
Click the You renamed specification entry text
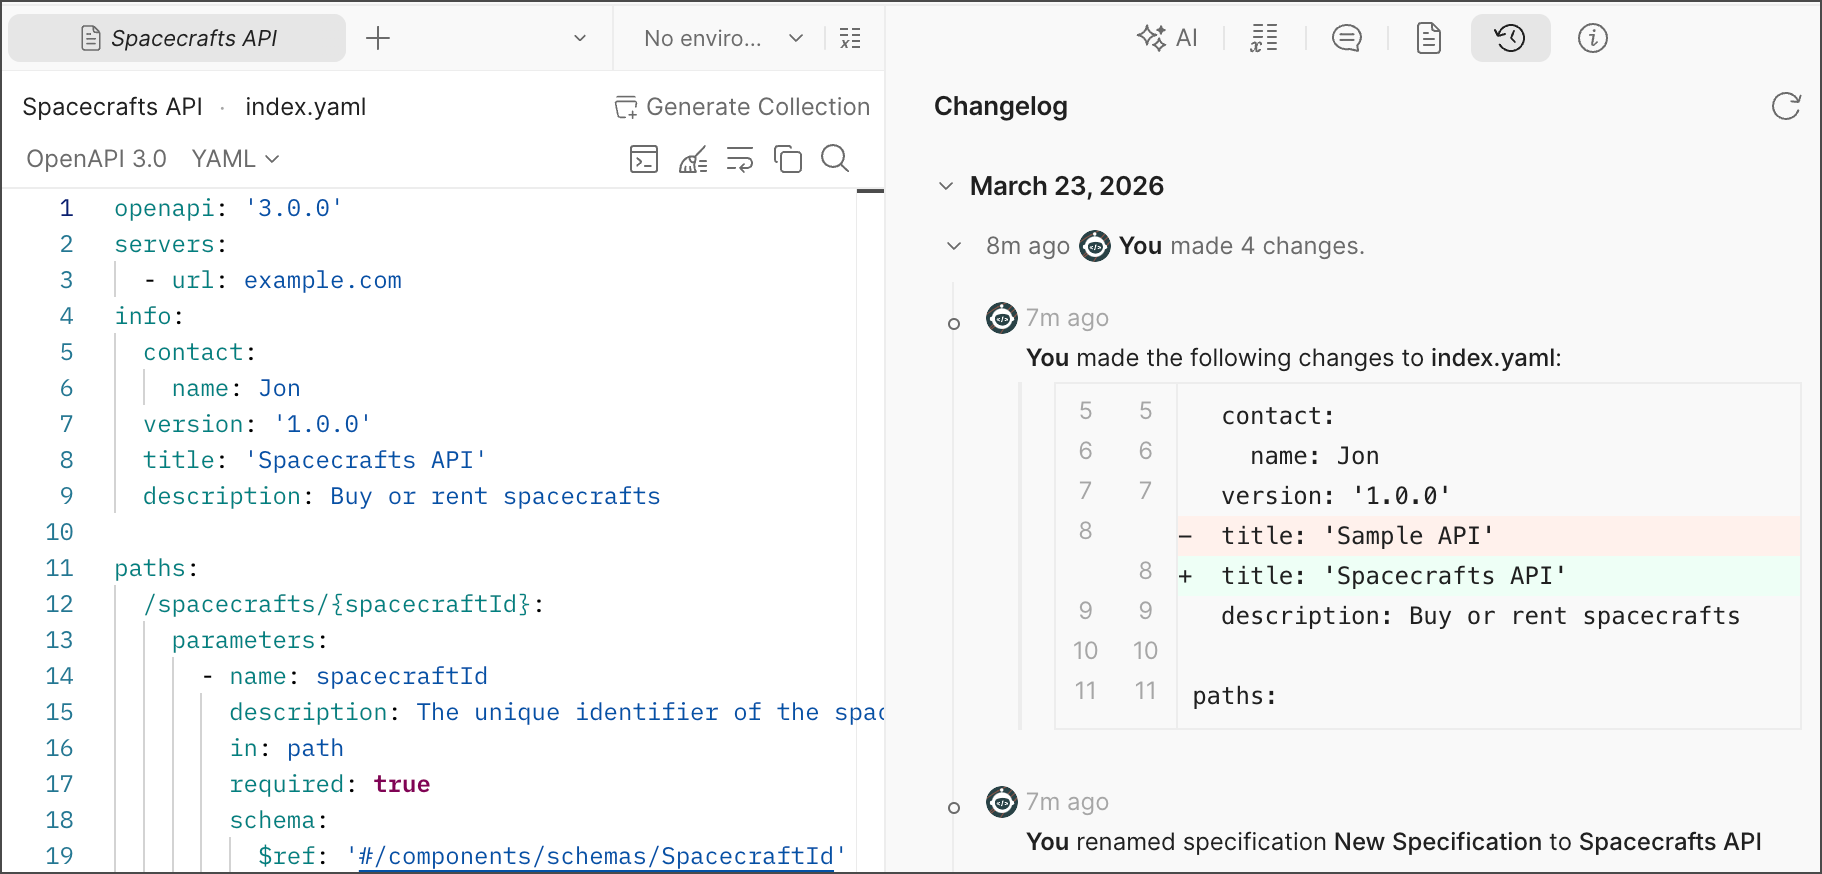(1394, 842)
